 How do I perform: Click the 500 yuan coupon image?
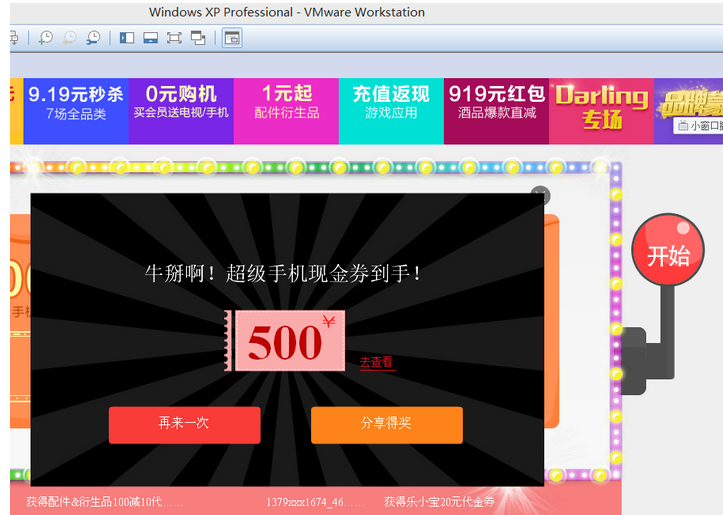285,341
